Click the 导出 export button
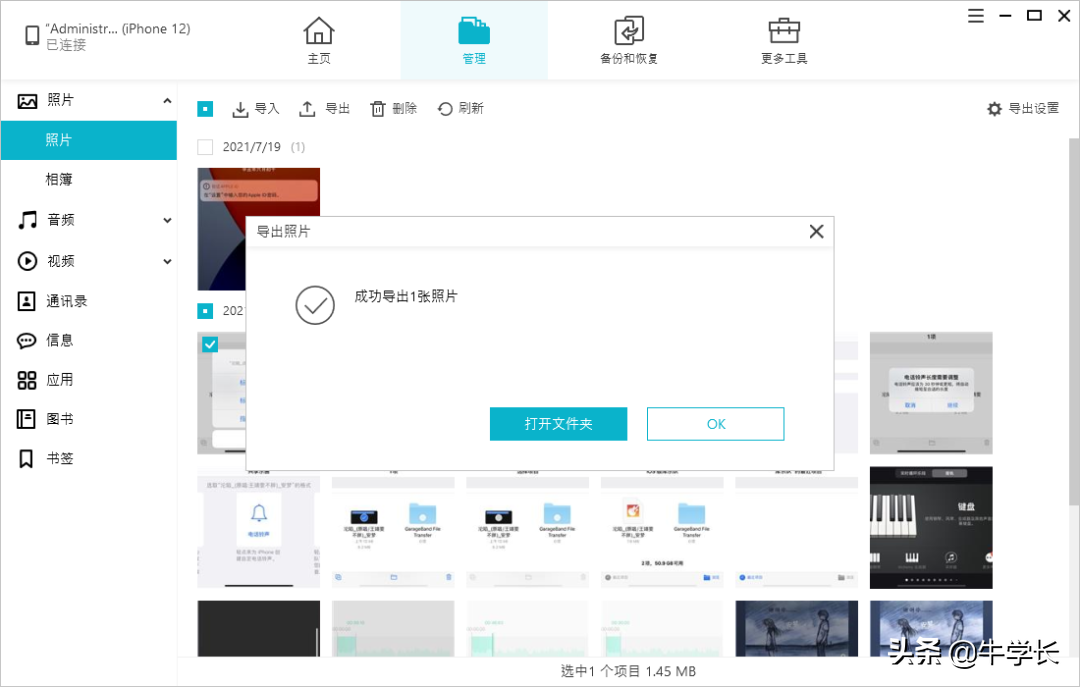 [324, 109]
